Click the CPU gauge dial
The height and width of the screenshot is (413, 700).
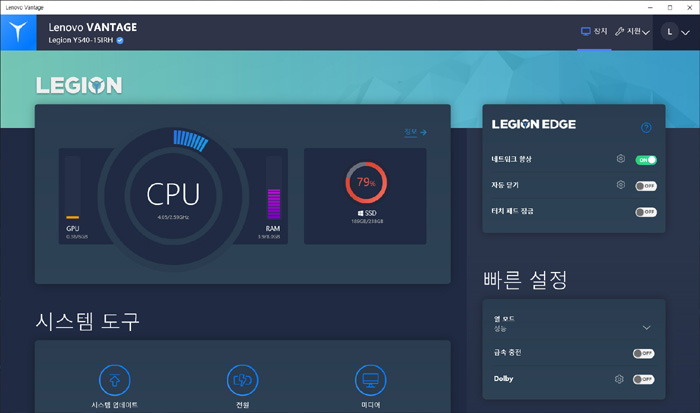click(173, 196)
